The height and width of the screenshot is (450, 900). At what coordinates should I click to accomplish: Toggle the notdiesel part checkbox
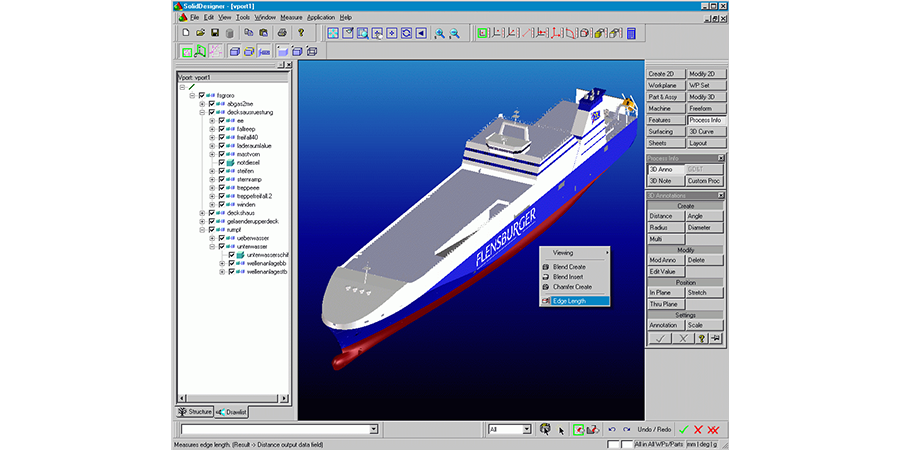click(222, 162)
